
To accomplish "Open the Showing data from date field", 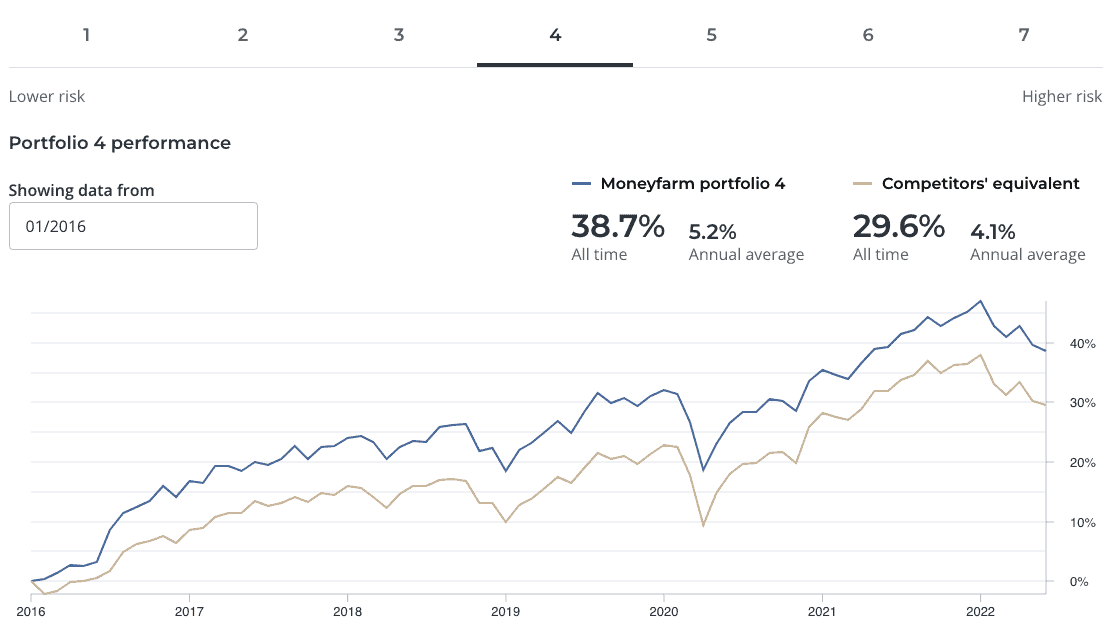I will click(x=133, y=226).
